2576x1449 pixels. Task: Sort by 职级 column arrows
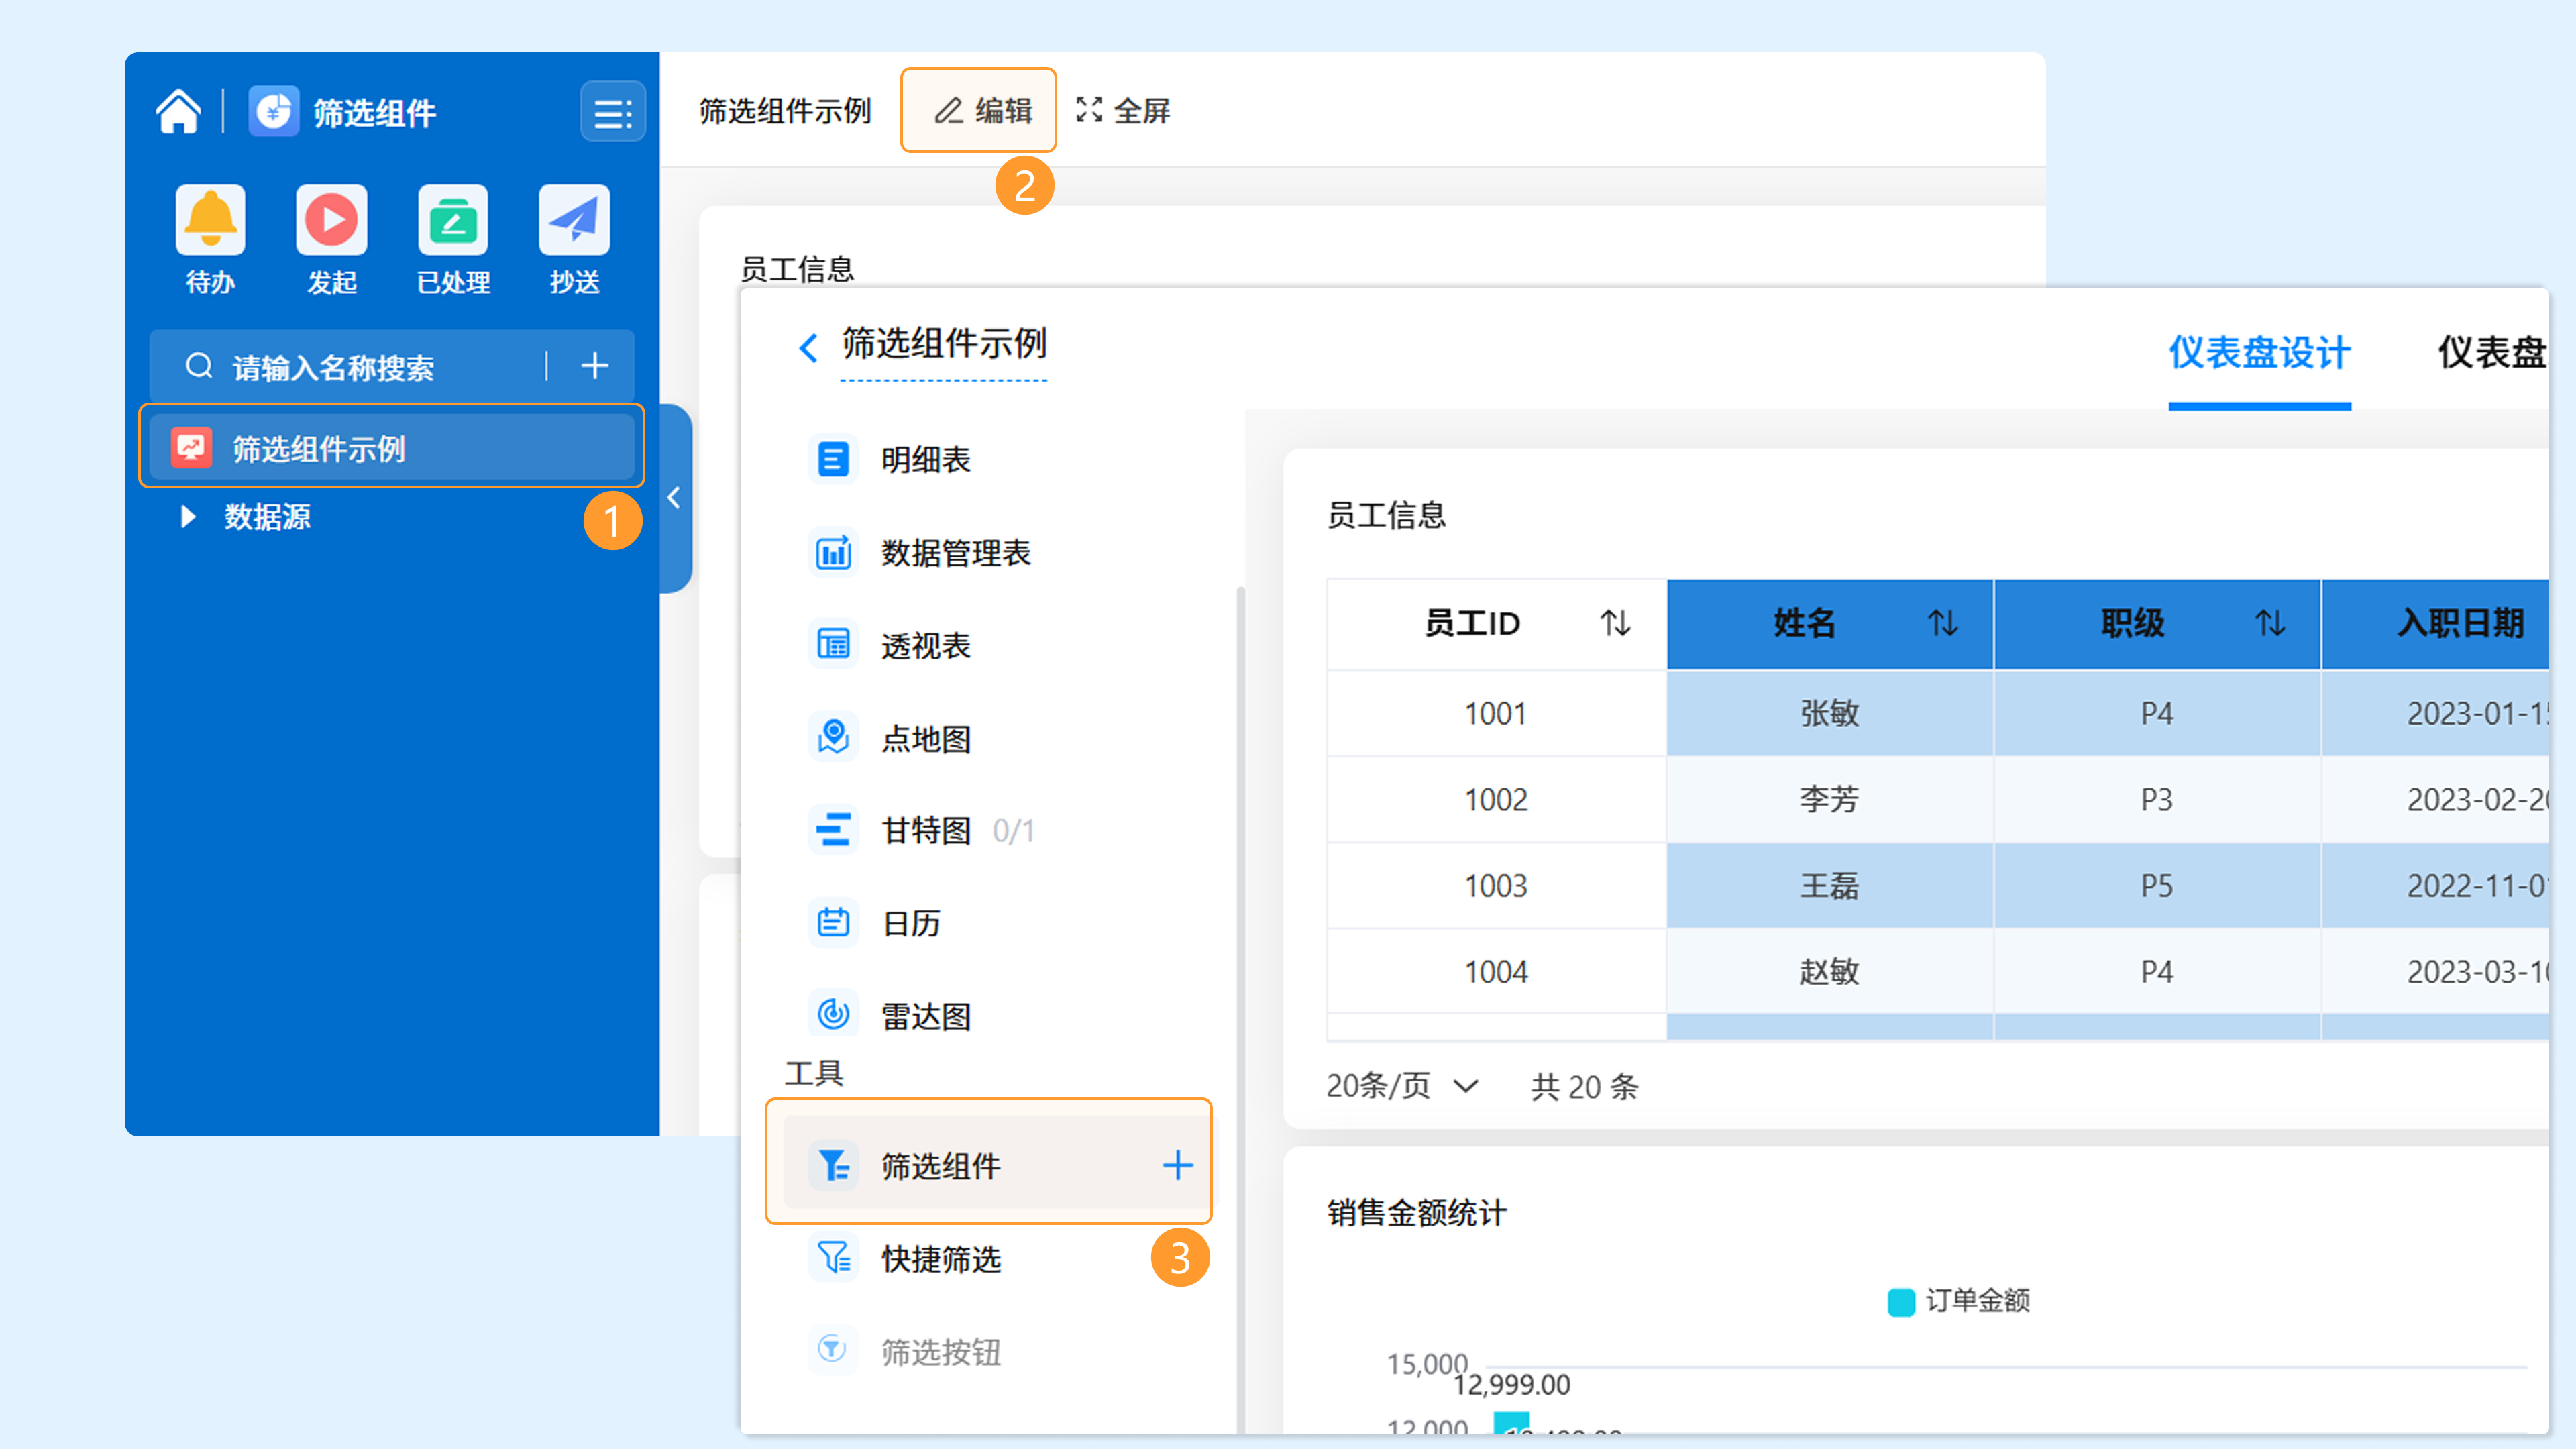tap(2271, 623)
